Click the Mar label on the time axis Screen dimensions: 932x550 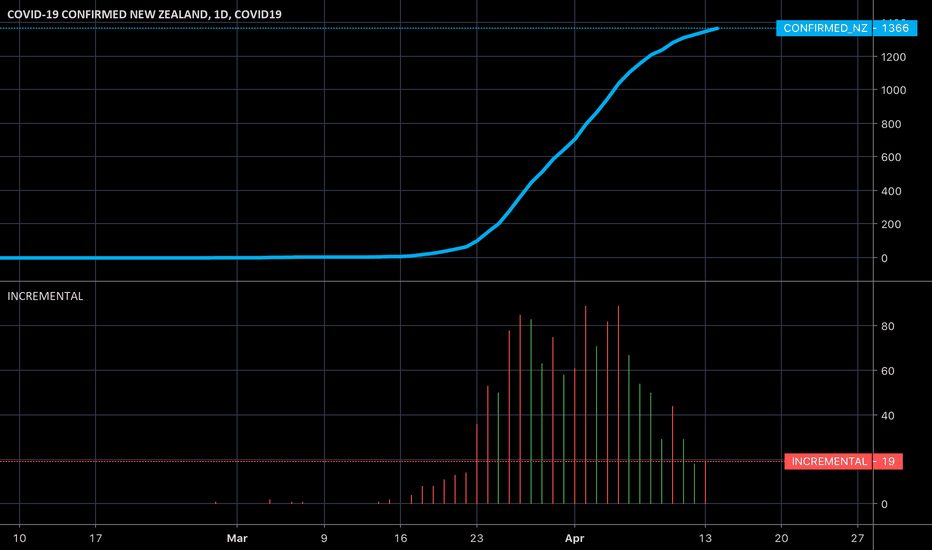coord(237,538)
